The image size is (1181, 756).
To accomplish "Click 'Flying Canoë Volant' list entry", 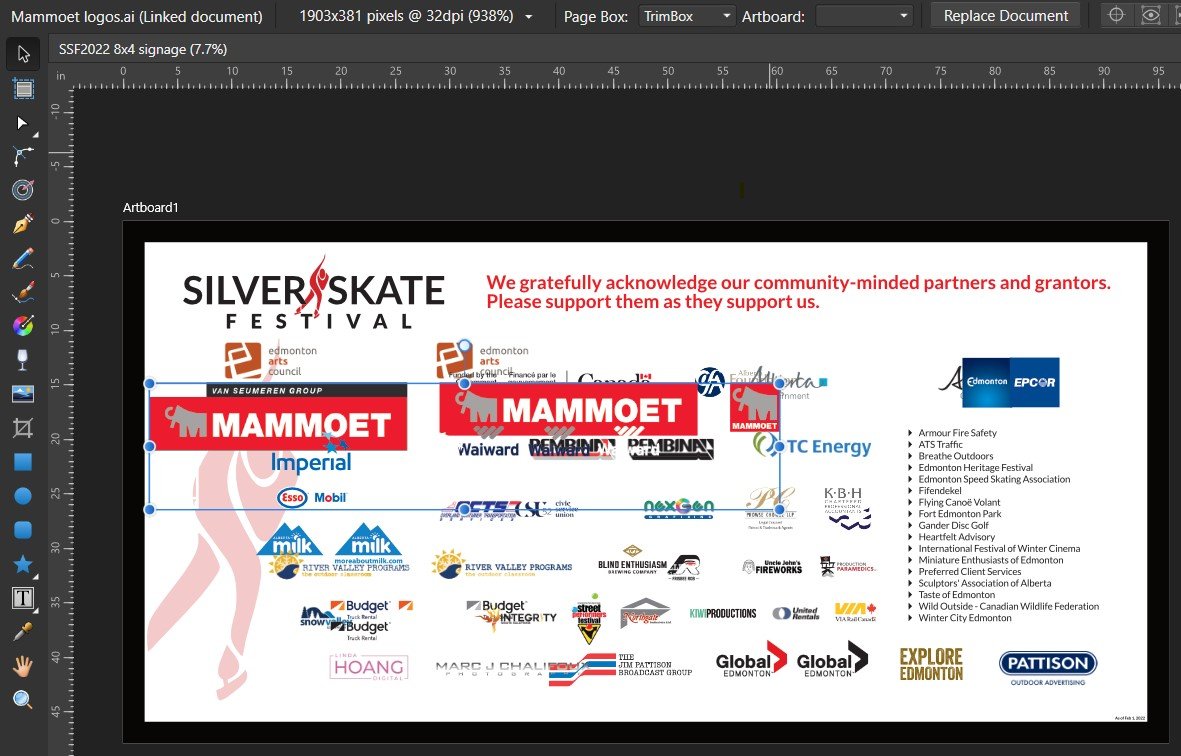I will pyautogui.click(x=960, y=502).
